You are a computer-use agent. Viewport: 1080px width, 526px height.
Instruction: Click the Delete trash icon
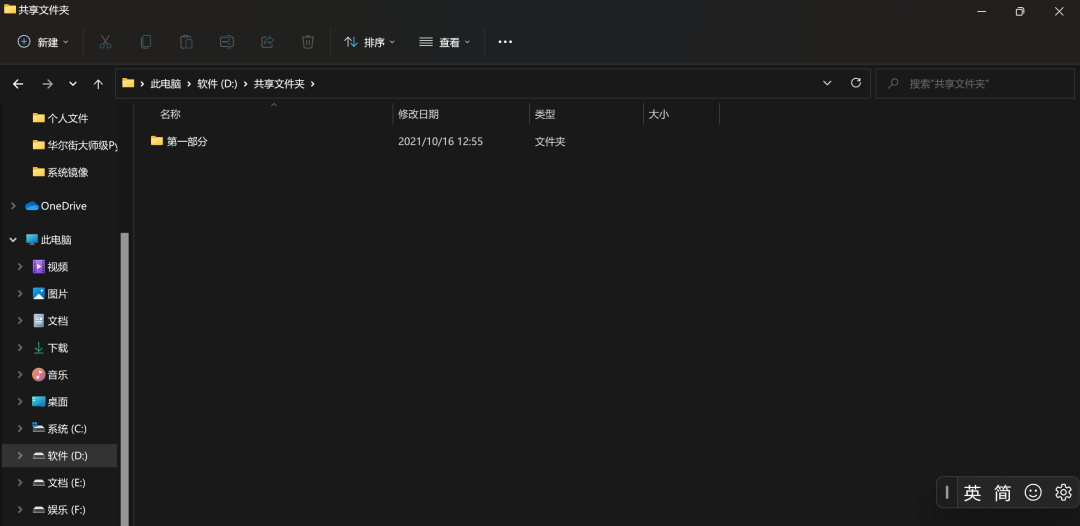[308, 42]
